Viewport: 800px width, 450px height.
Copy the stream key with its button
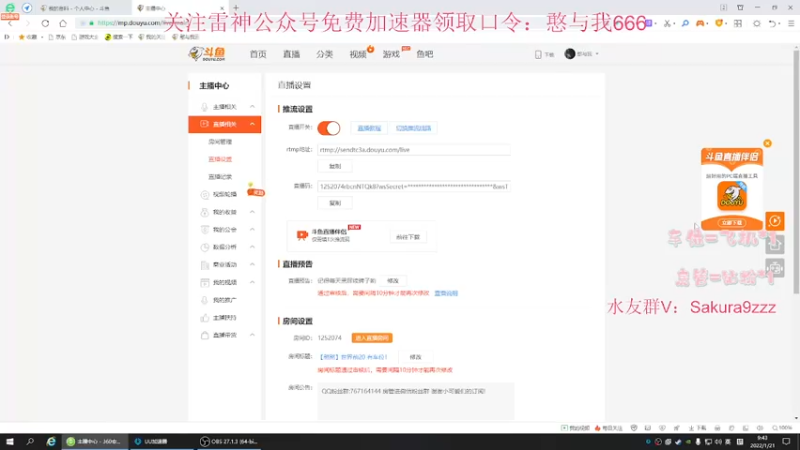(x=335, y=203)
